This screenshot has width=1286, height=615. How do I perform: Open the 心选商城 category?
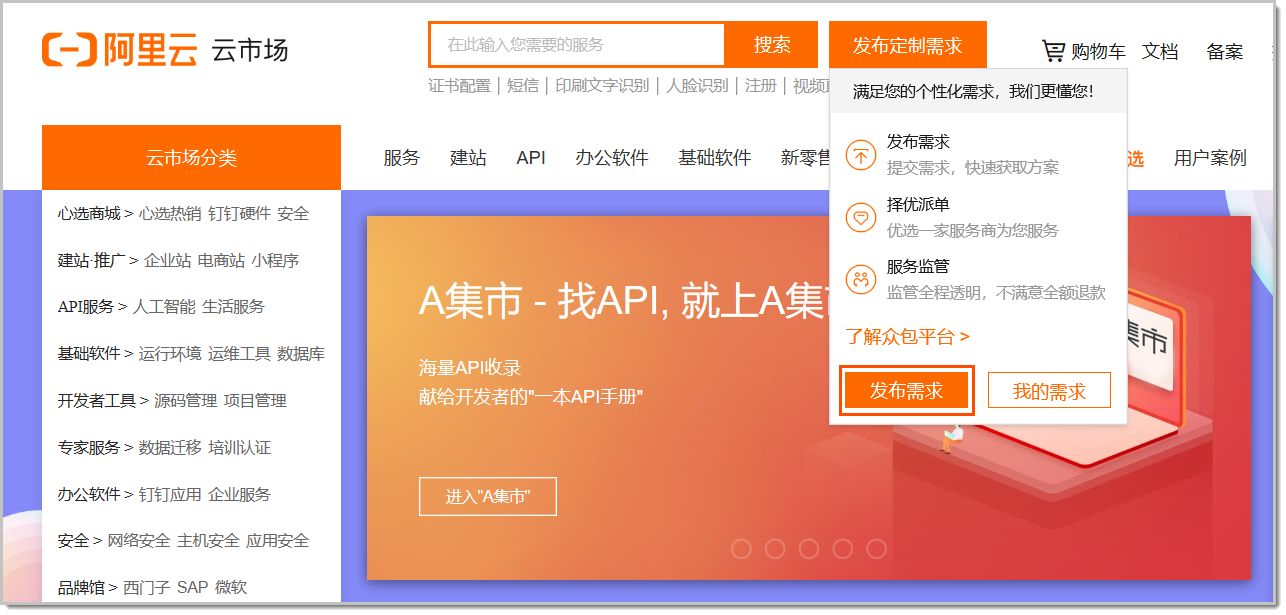[89, 214]
